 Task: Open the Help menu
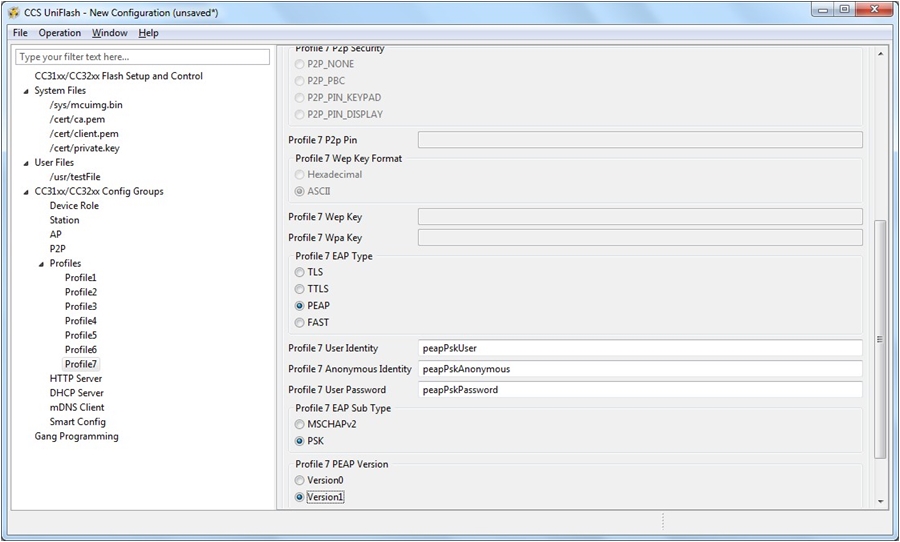[148, 33]
